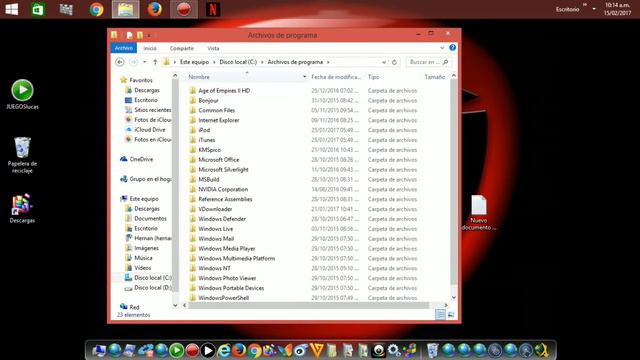This screenshot has height=360, width=640.
Task: Select the iTunes folder
Action: [207, 140]
